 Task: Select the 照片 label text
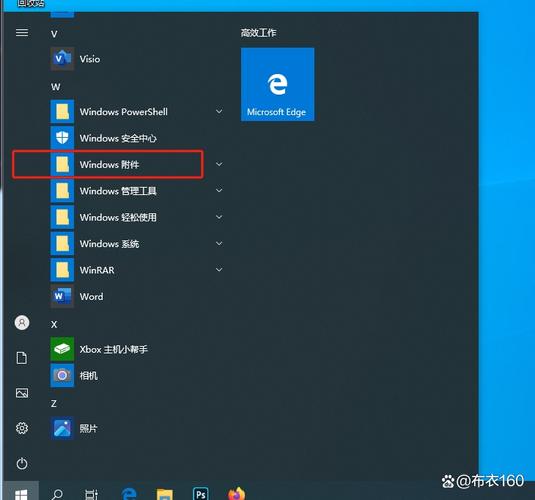[x=88, y=428]
